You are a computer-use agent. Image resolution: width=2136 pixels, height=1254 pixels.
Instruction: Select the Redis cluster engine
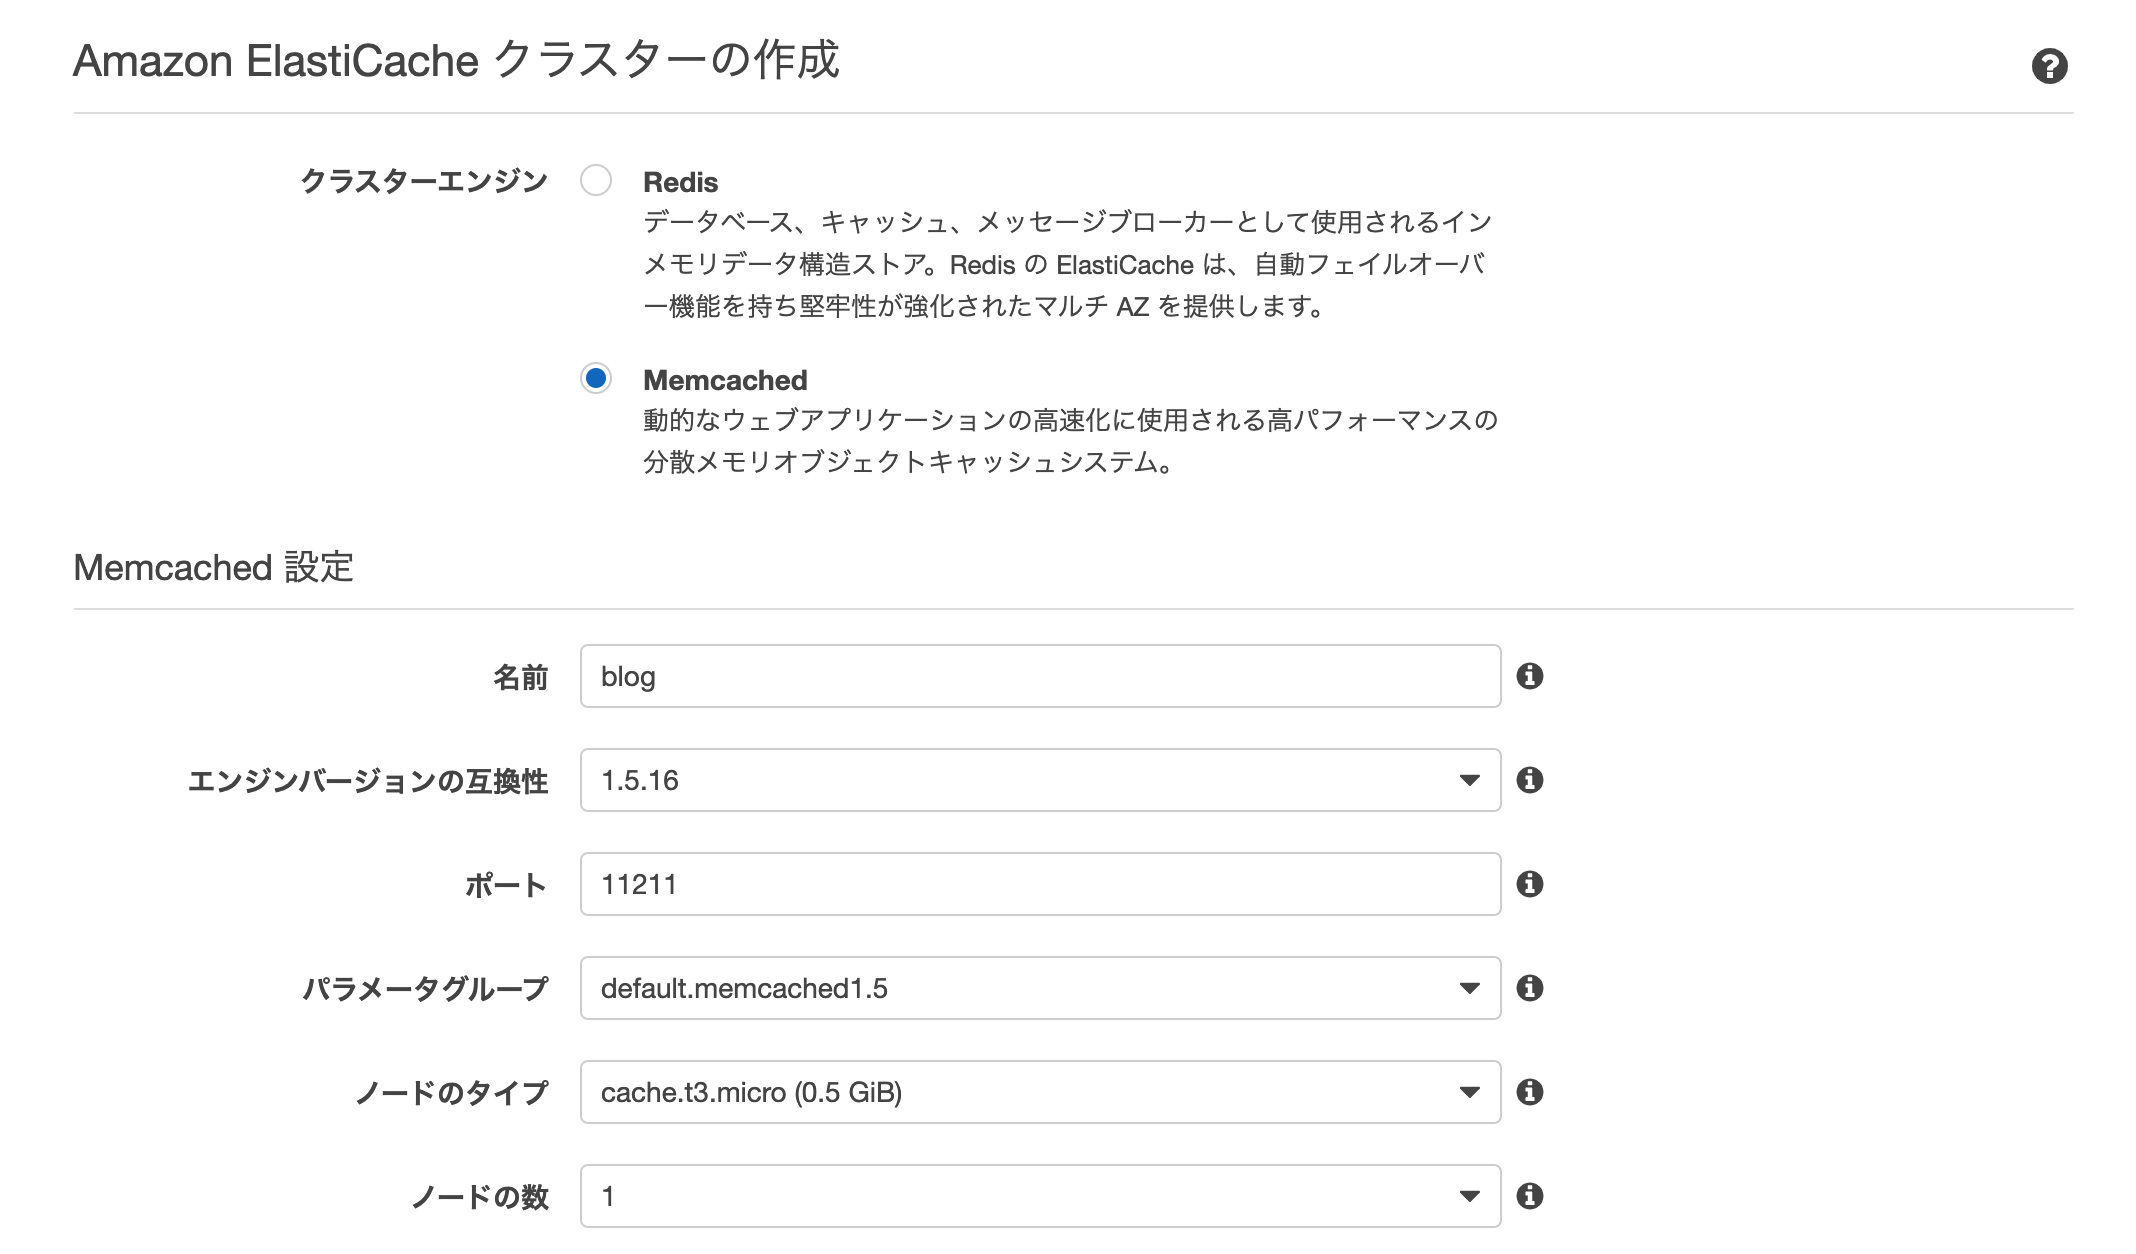[596, 181]
